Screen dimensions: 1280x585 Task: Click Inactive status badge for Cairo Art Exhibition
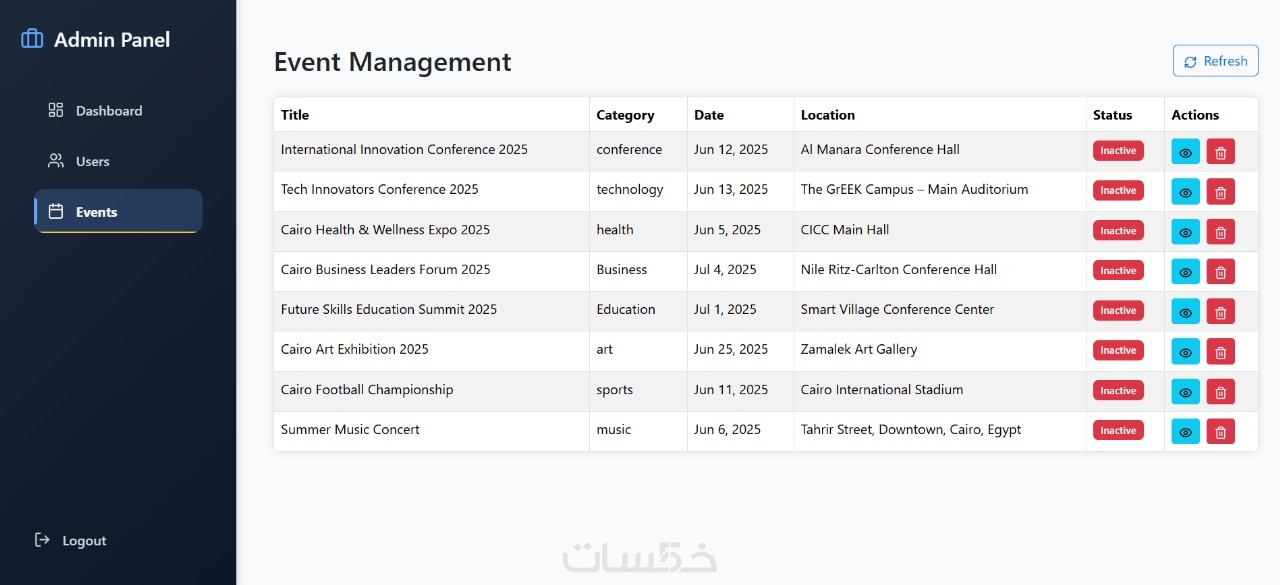pyautogui.click(x=1118, y=350)
